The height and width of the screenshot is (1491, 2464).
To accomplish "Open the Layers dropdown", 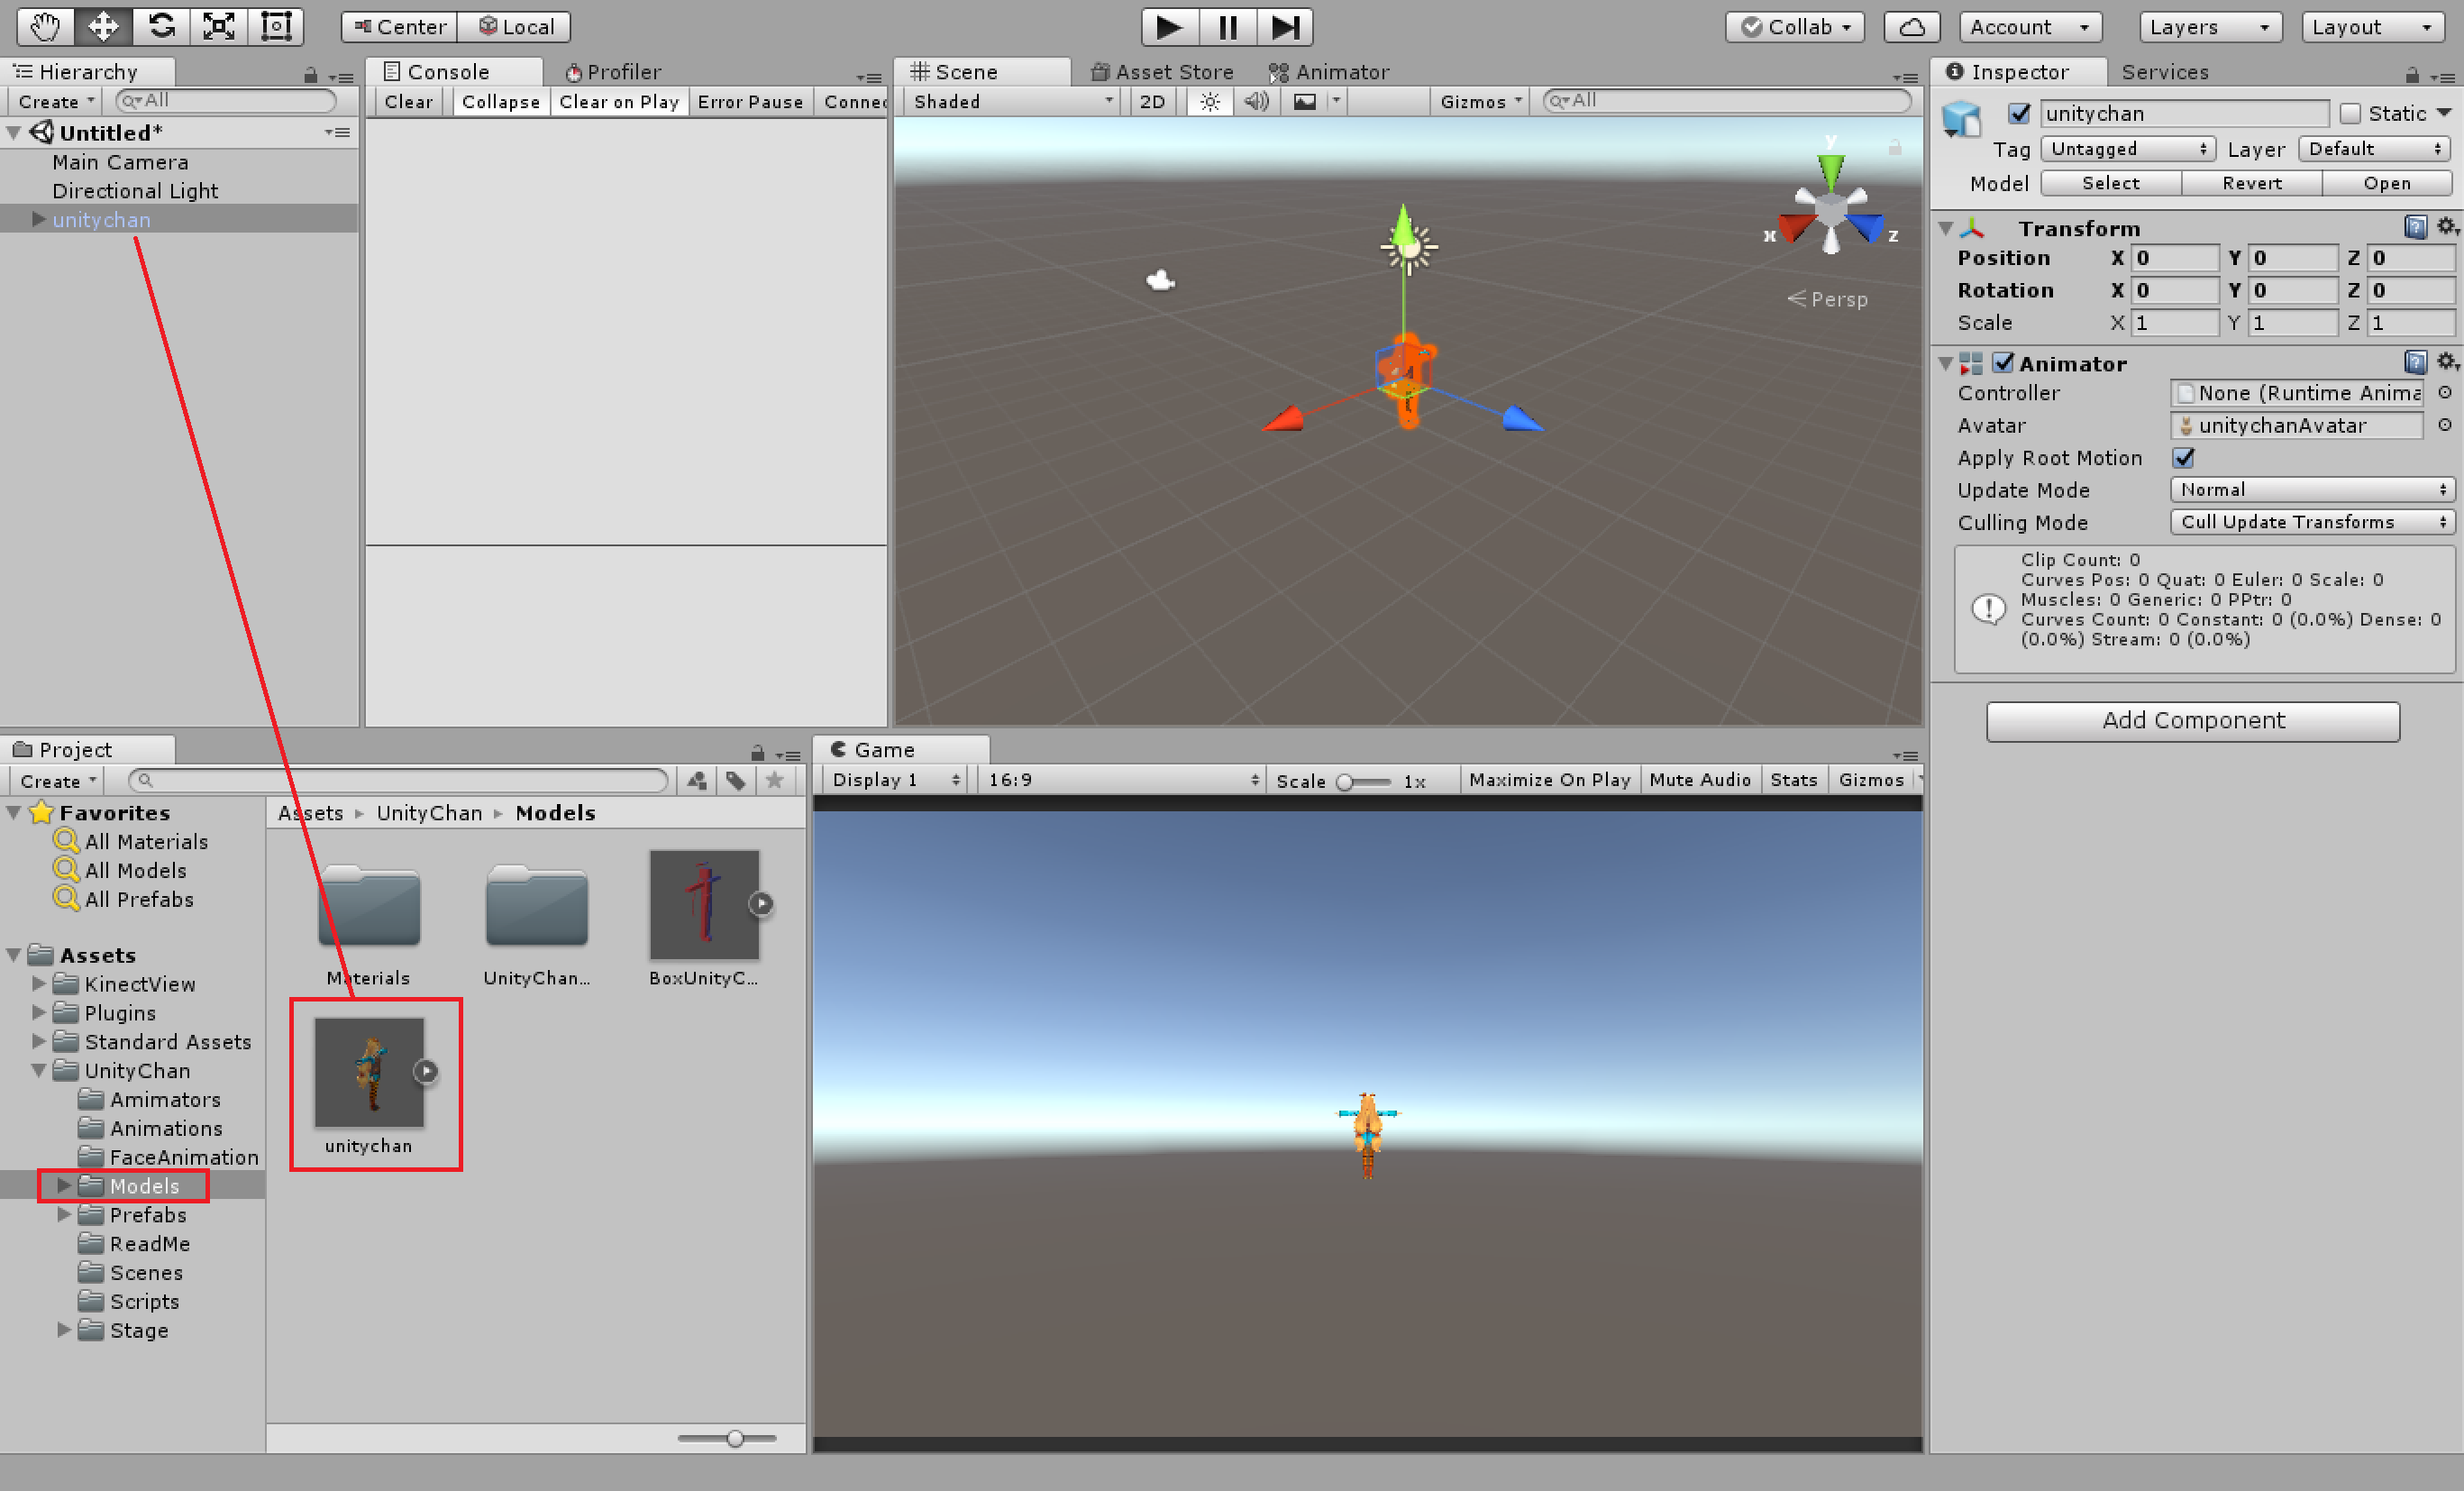I will point(2209,27).
